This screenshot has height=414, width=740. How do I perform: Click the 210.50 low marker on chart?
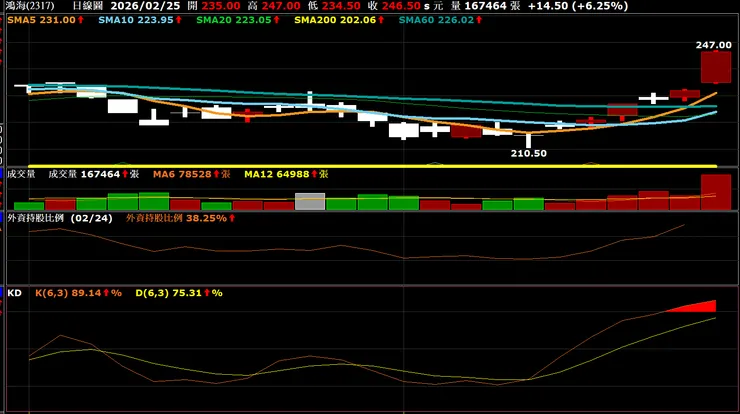point(529,153)
